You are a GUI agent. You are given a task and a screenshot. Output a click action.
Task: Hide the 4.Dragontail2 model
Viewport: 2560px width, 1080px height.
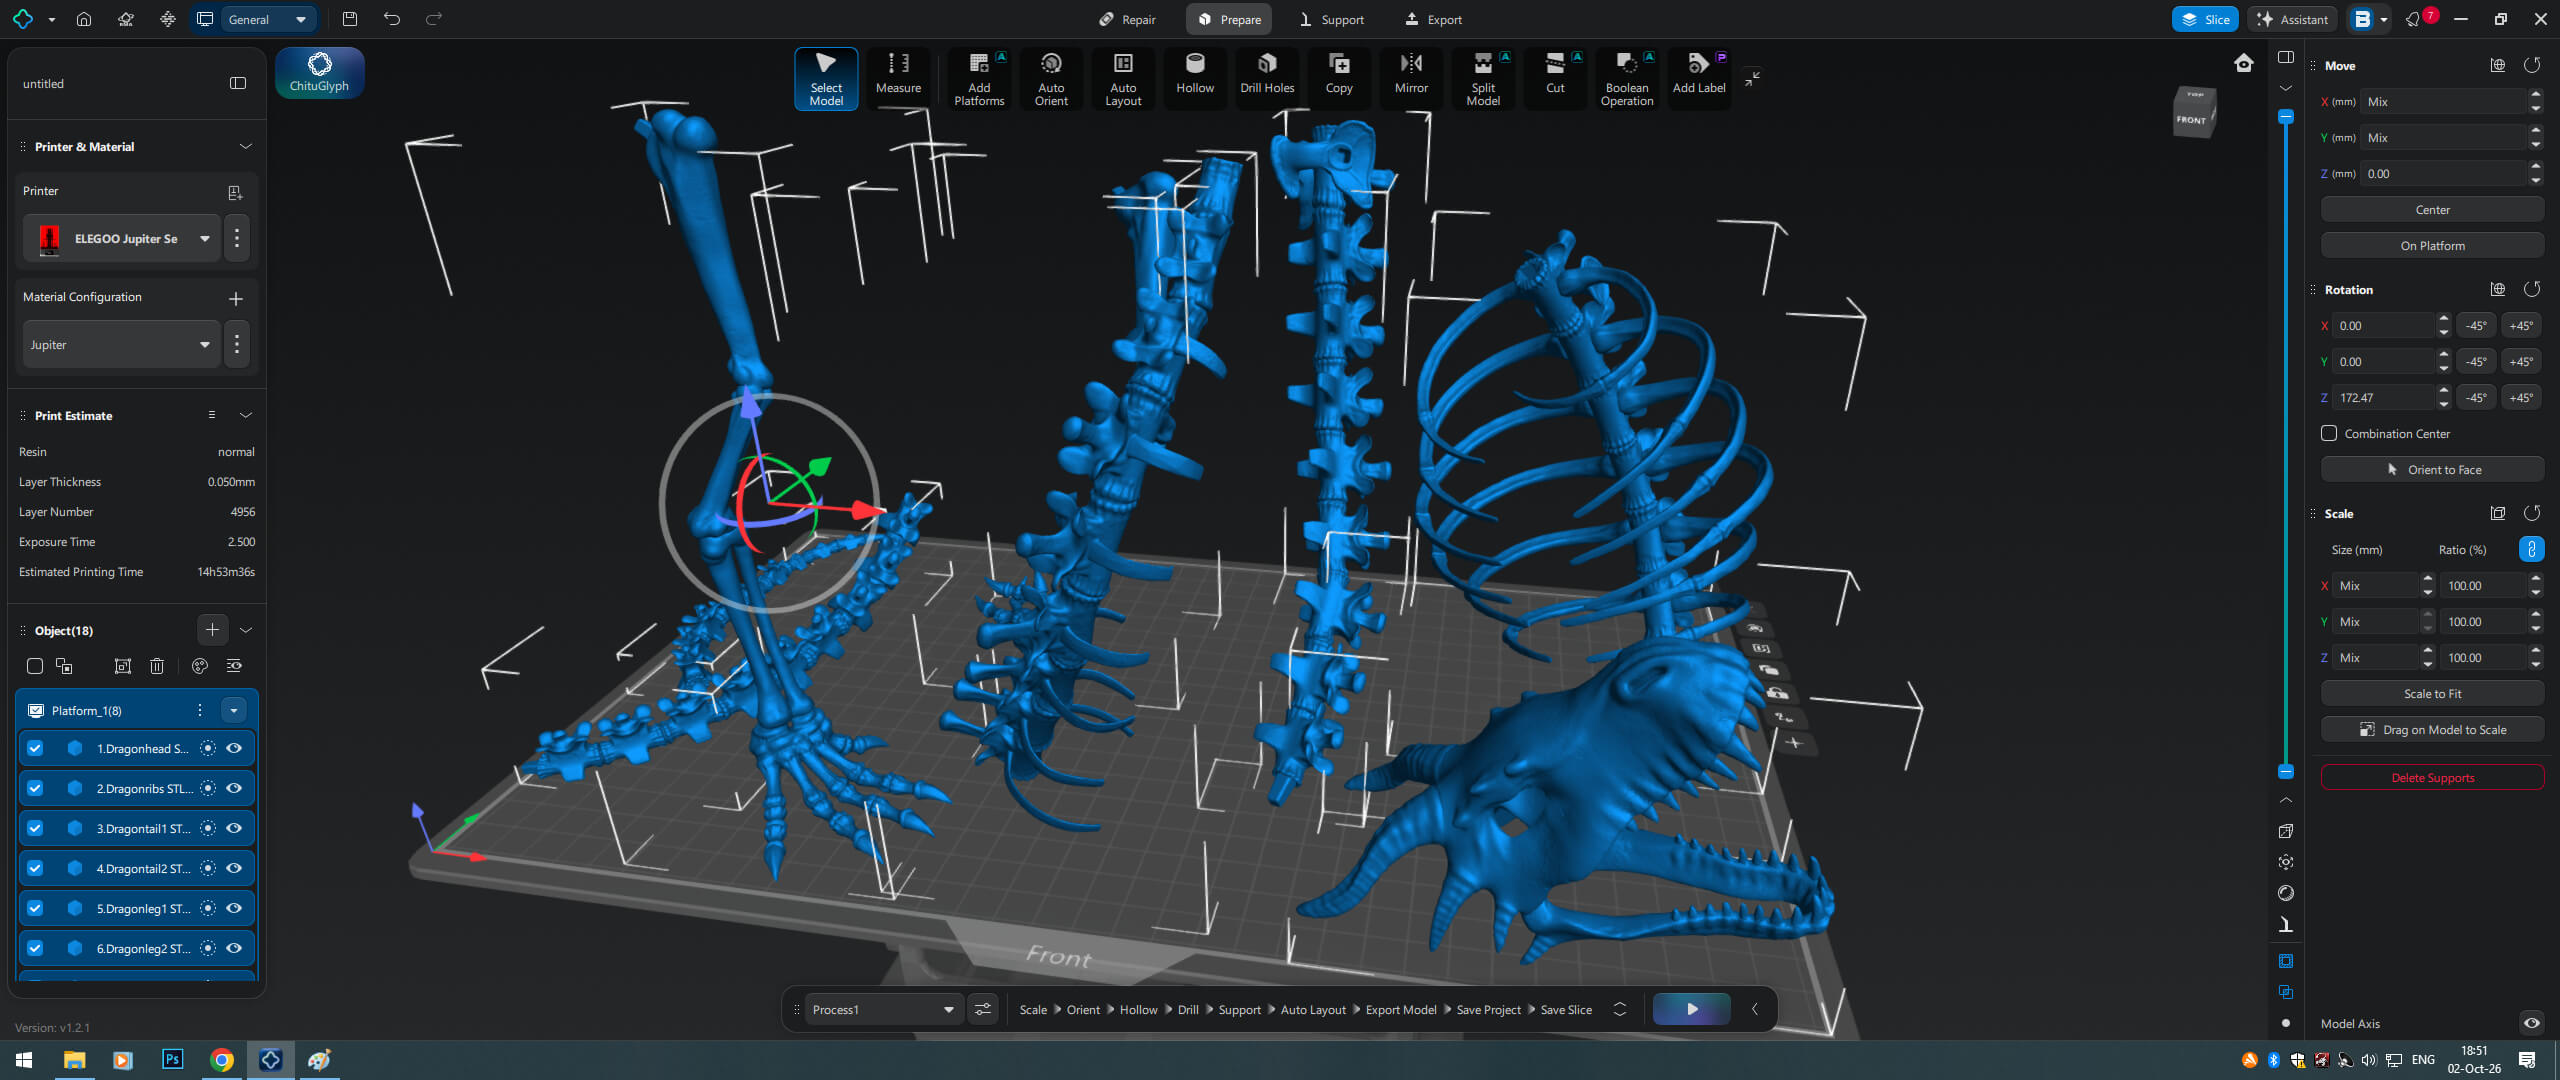pyautogui.click(x=234, y=868)
